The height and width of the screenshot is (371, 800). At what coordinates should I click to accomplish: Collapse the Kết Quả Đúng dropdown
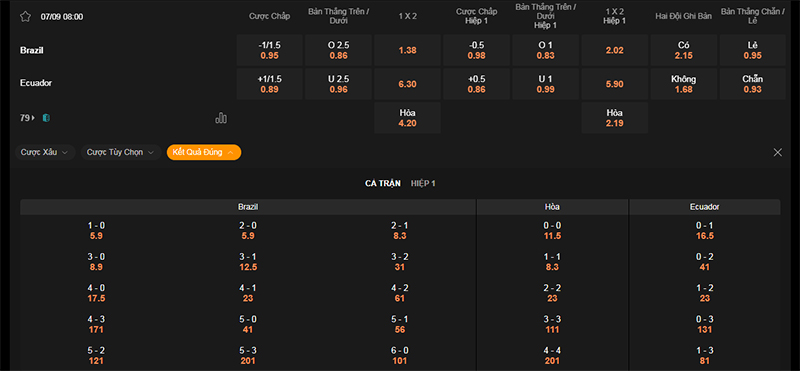coord(204,152)
